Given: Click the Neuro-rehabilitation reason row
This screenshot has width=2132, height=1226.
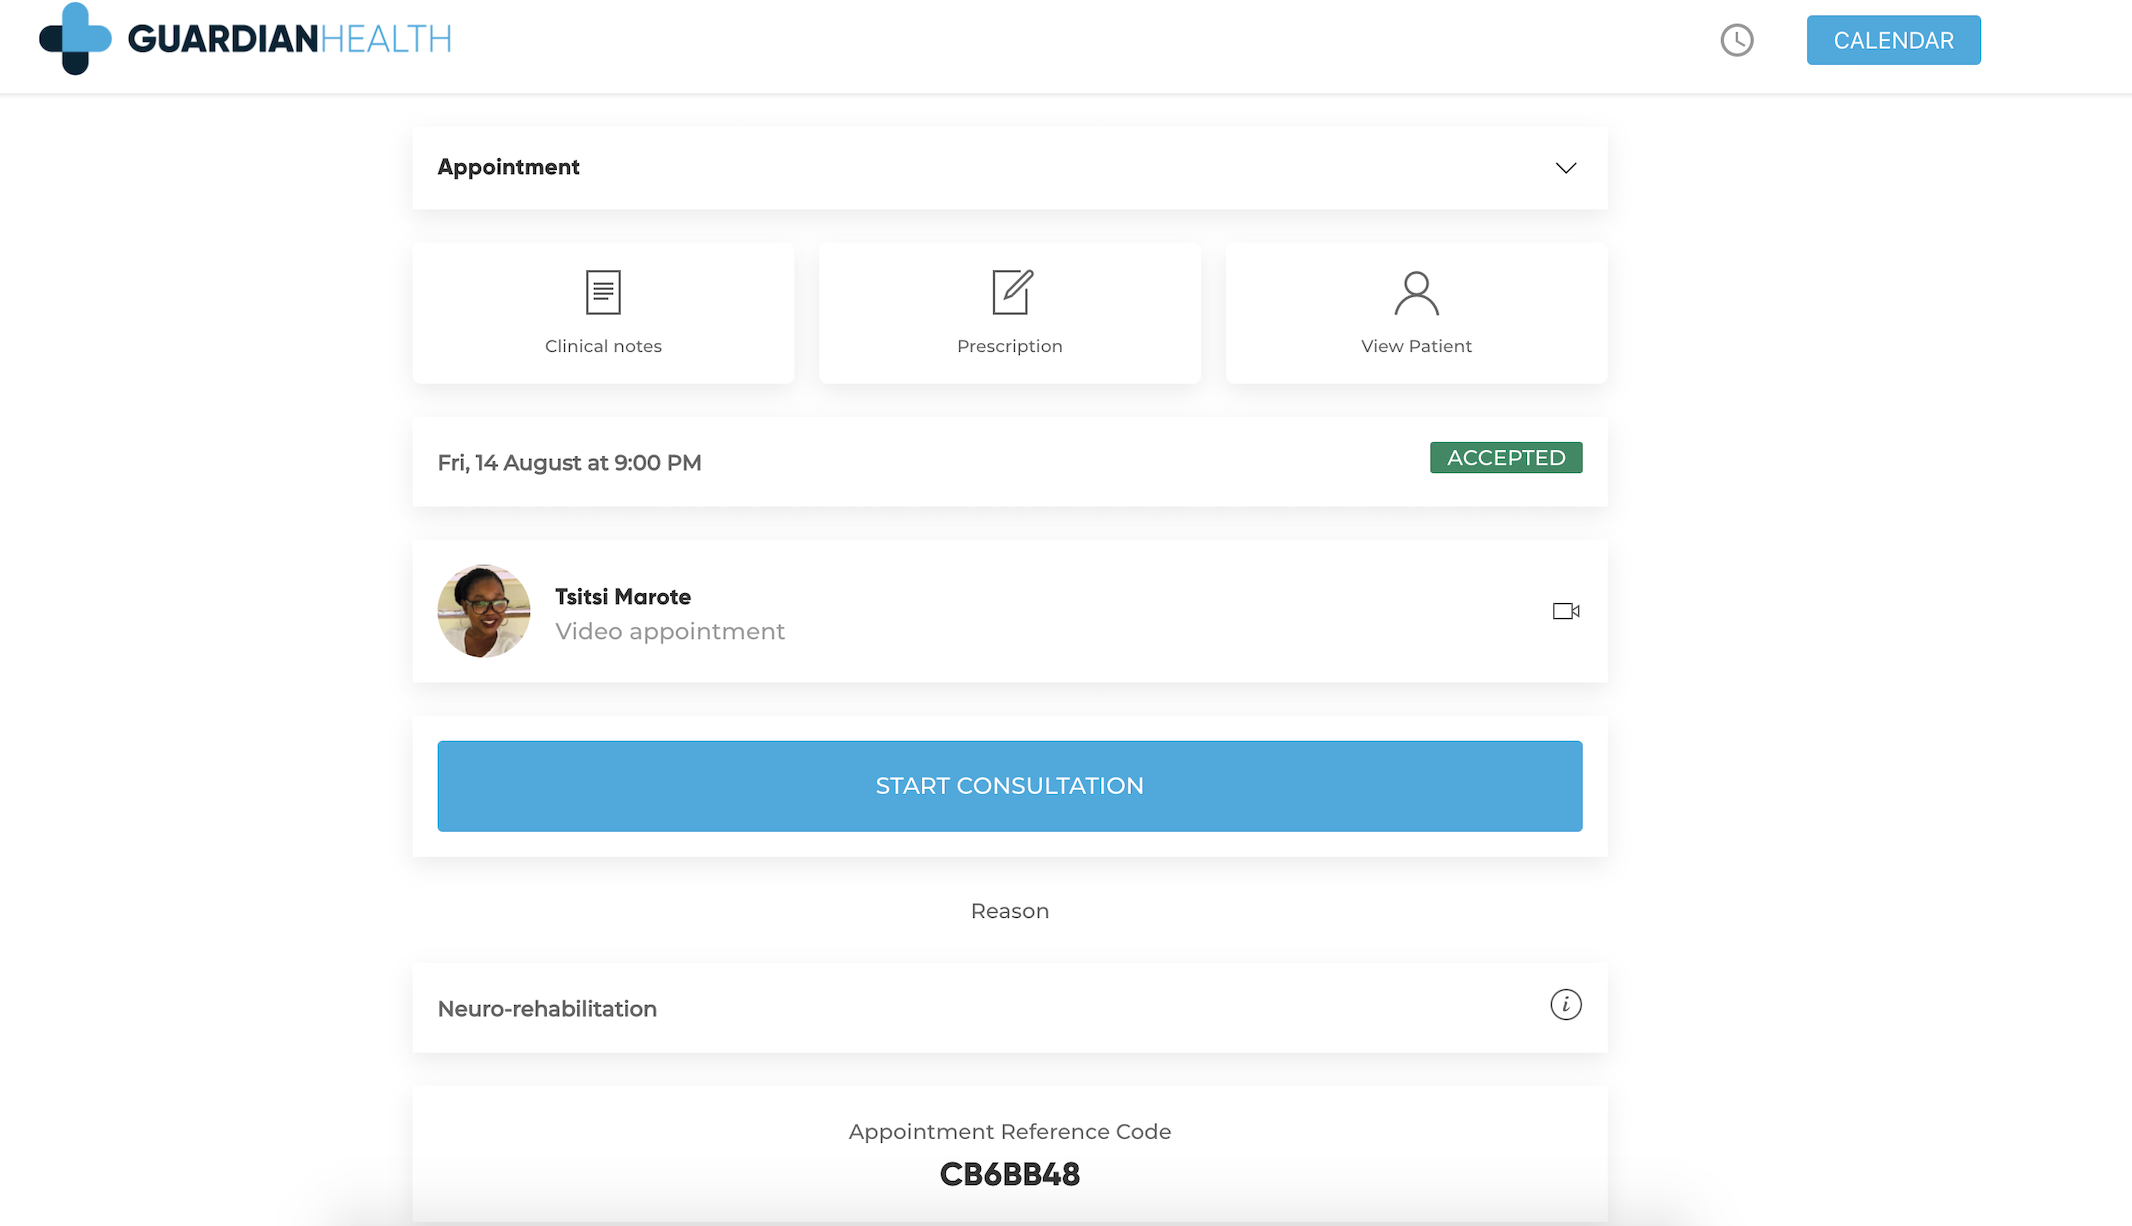Looking at the screenshot, I should pos(547,1009).
